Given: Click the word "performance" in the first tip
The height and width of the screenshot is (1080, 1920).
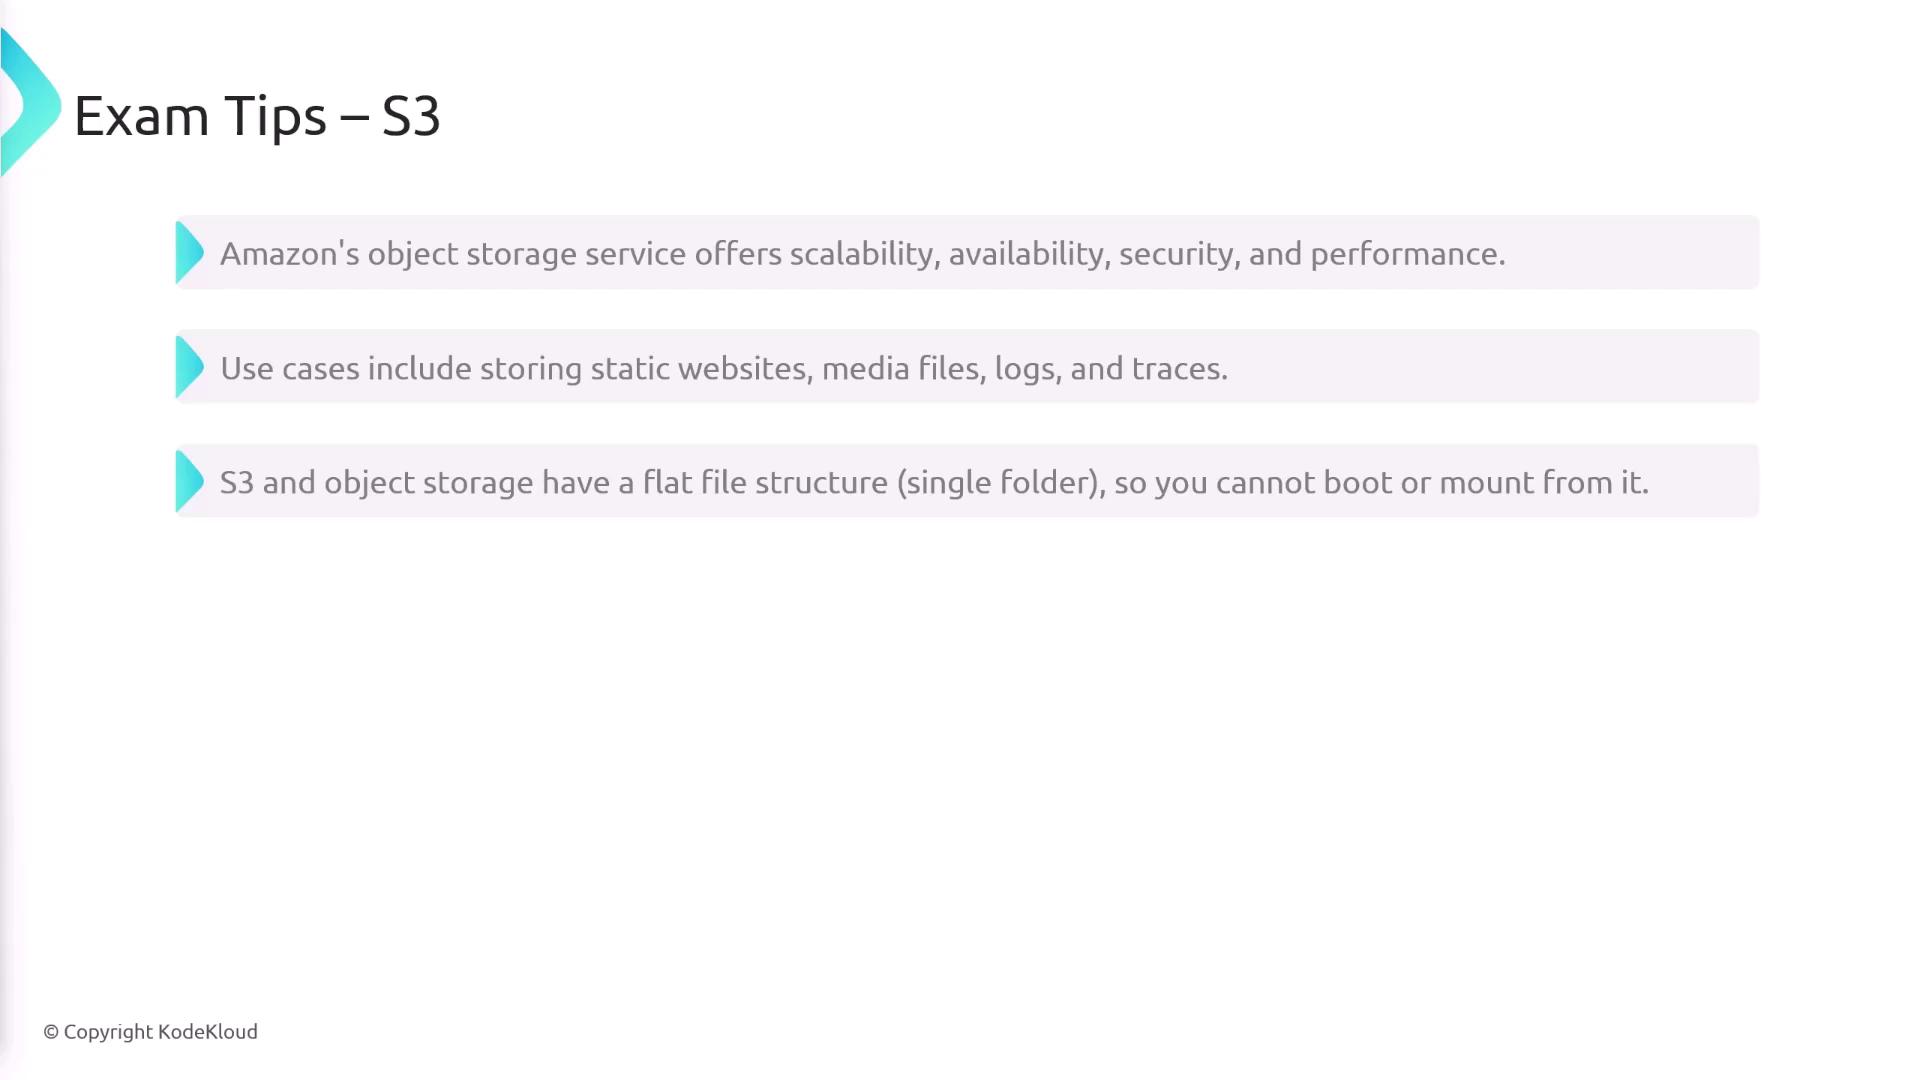Looking at the screenshot, I should tap(1403, 254).
